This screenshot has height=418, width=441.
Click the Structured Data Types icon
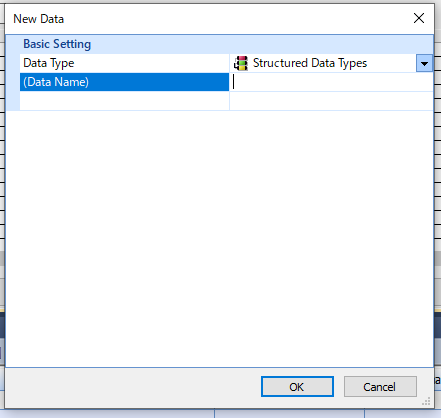(241, 63)
